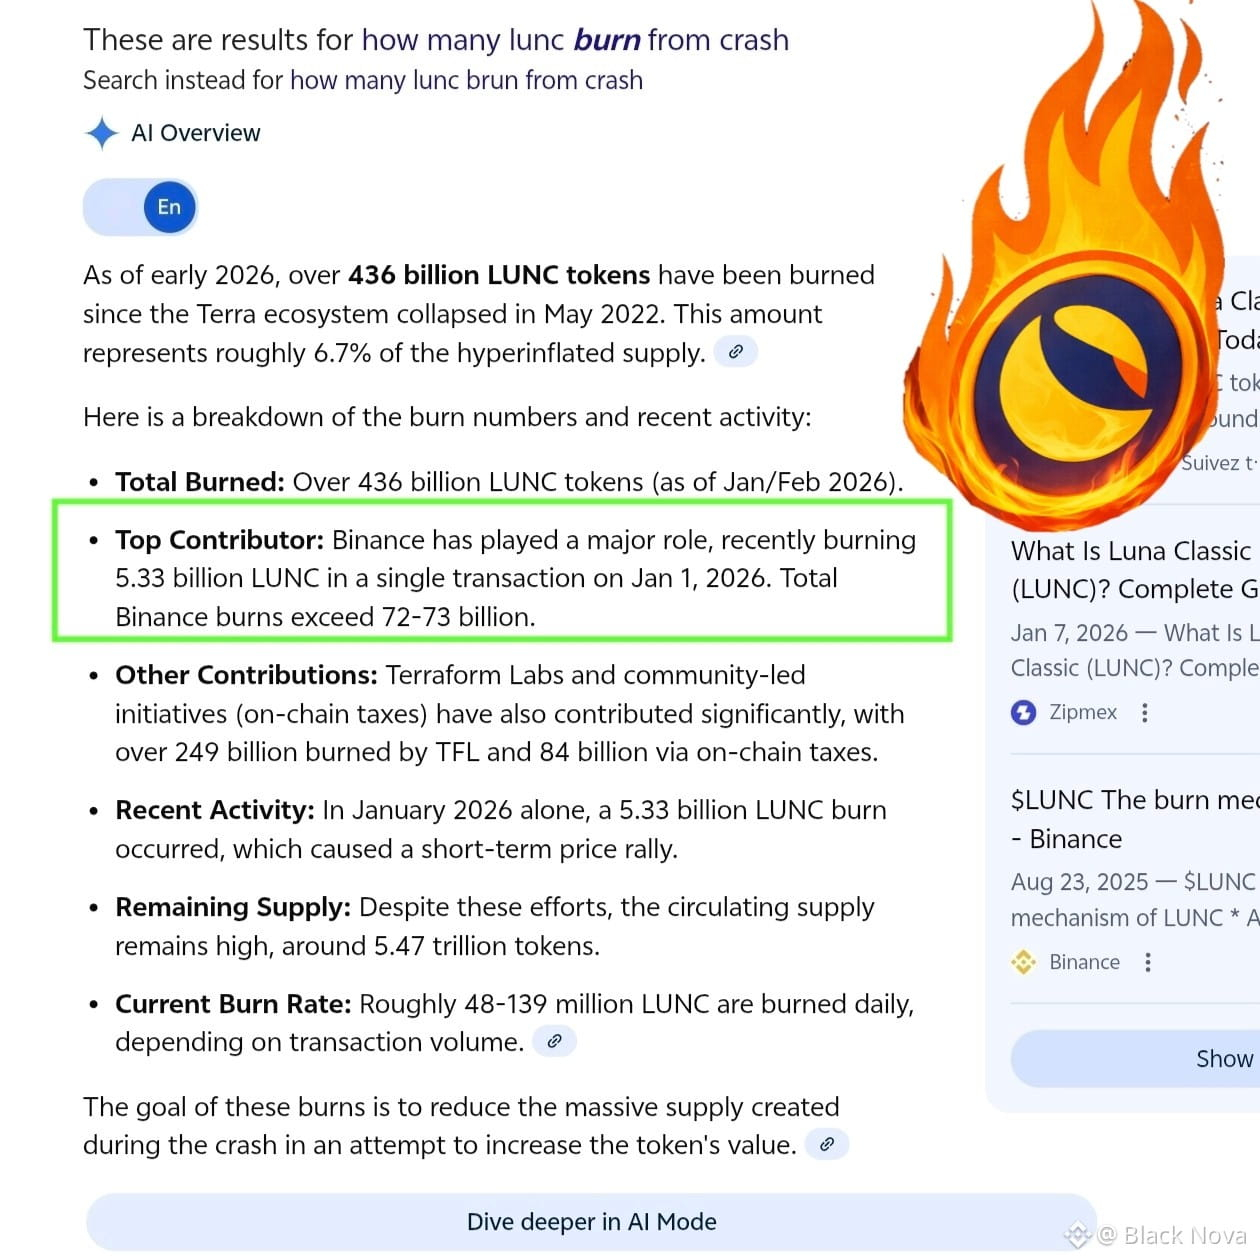Click the 'Aug 23, 2025' article date
This screenshot has width=1260, height=1260.
pos(1079,882)
